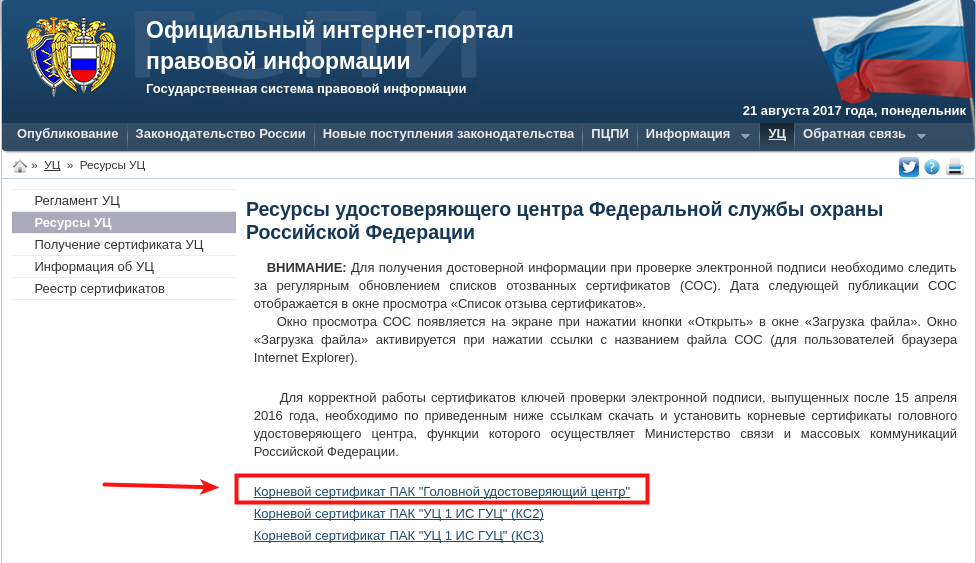The image size is (976, 563).
Task: Click the home icon in breadcrumb
Action: click(20, 166)
